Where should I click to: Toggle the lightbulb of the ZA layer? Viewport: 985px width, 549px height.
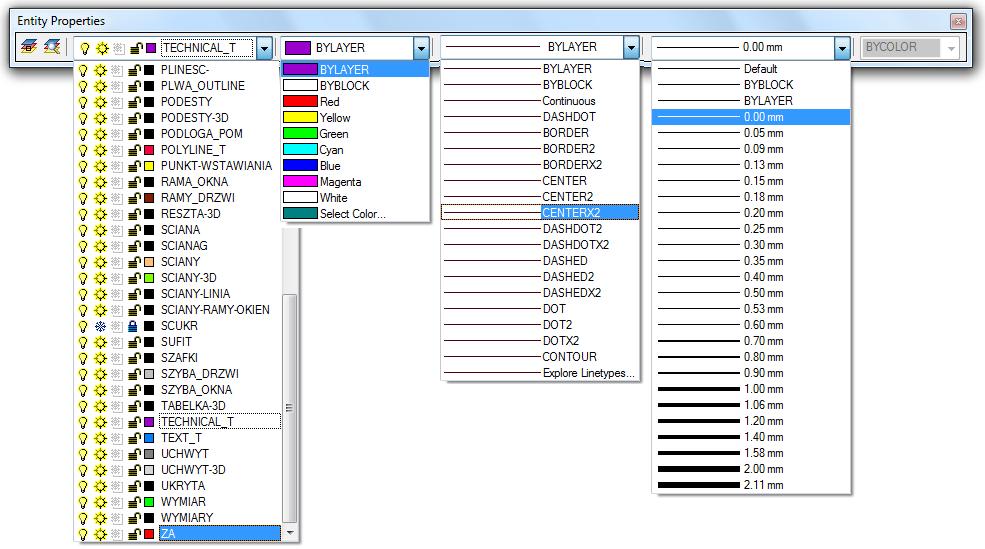pyautogui.click(x=83, y=534)
